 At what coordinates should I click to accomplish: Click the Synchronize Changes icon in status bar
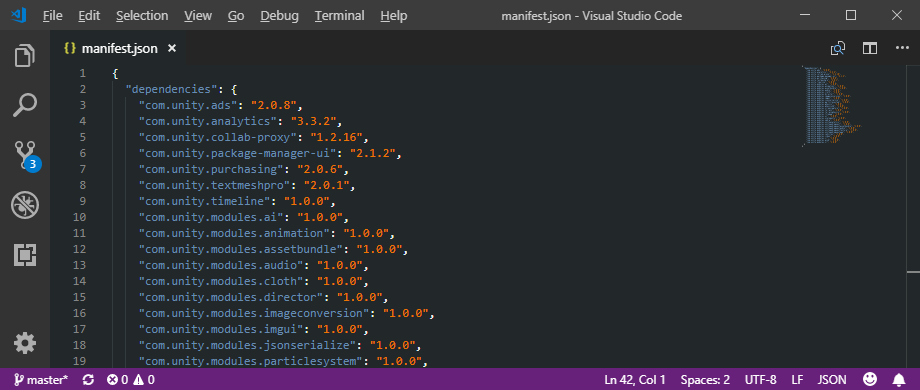point(89,379)
